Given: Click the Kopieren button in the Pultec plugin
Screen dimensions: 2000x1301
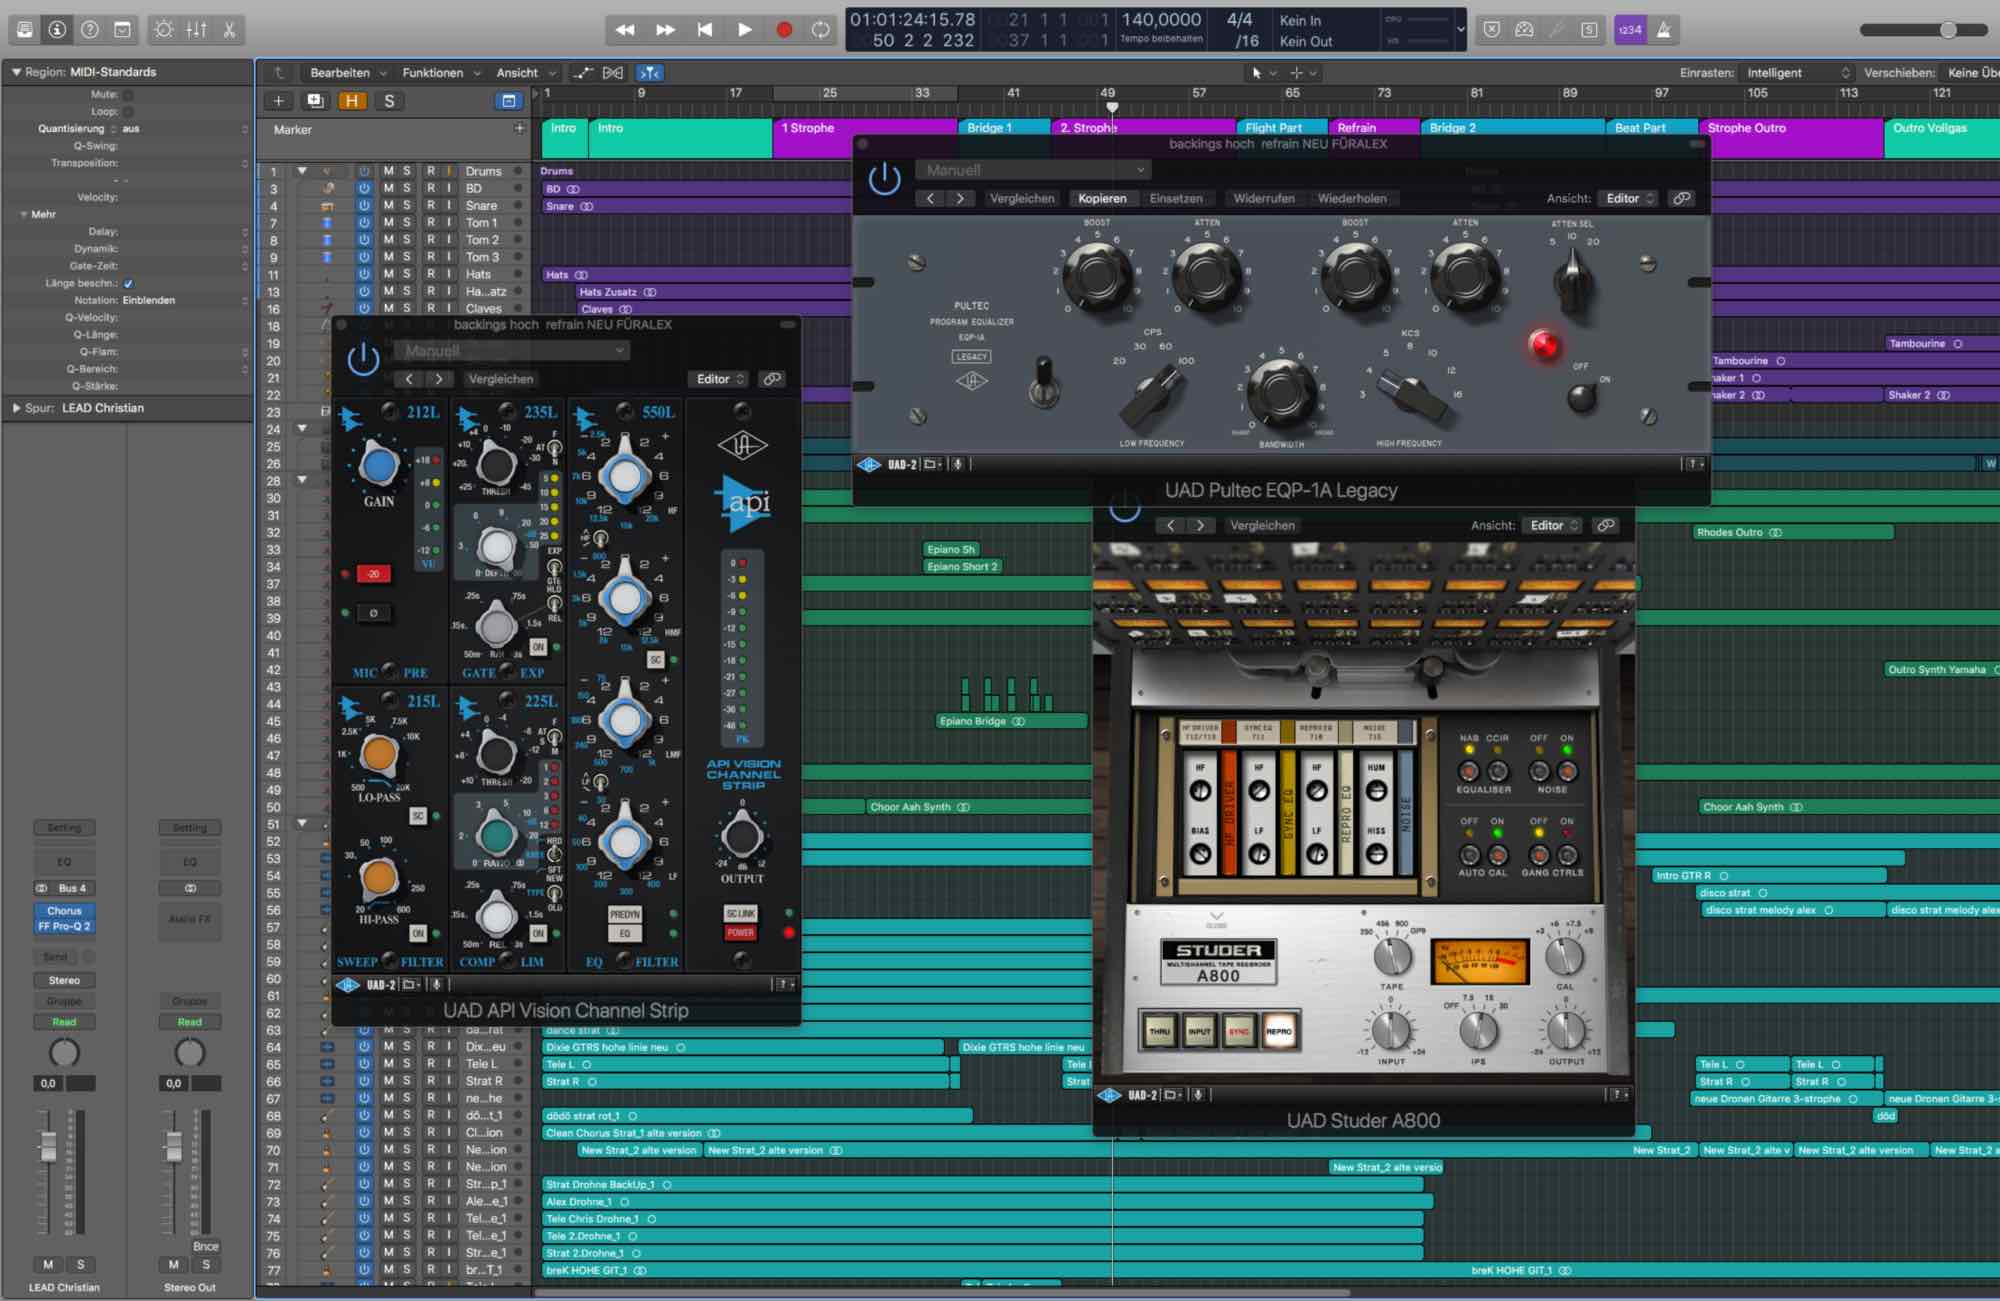Looking at the screenshot, I should pyautogui.click(x=1103, y=198).
